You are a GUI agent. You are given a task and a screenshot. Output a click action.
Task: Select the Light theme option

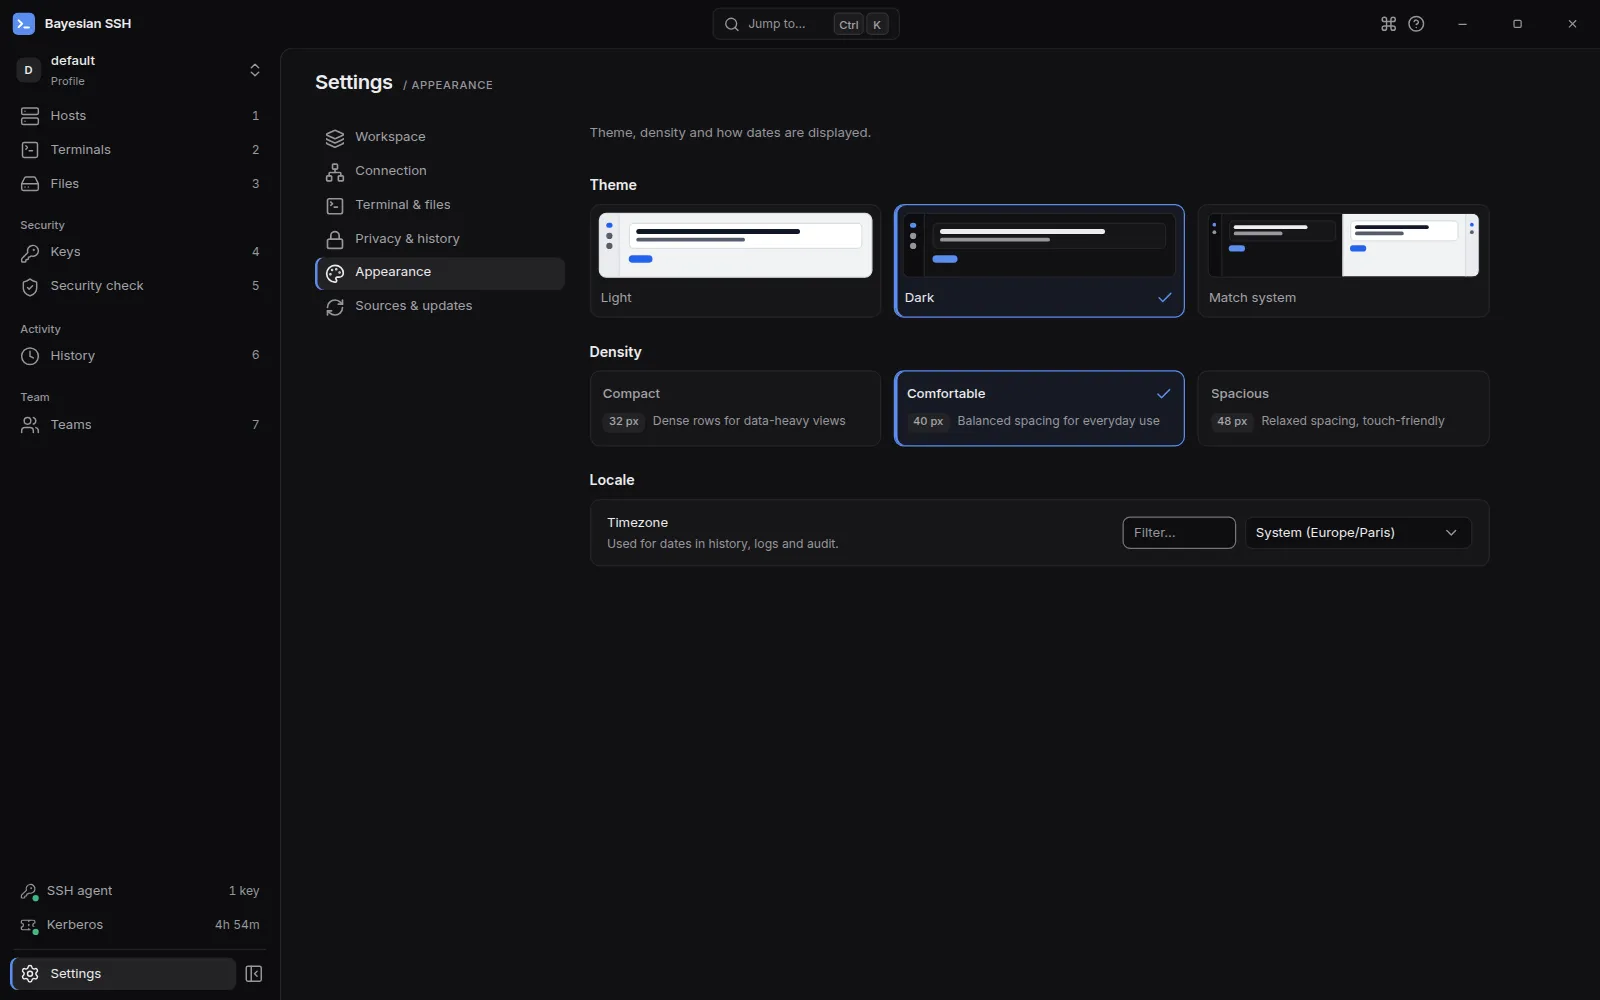[735, 261]
